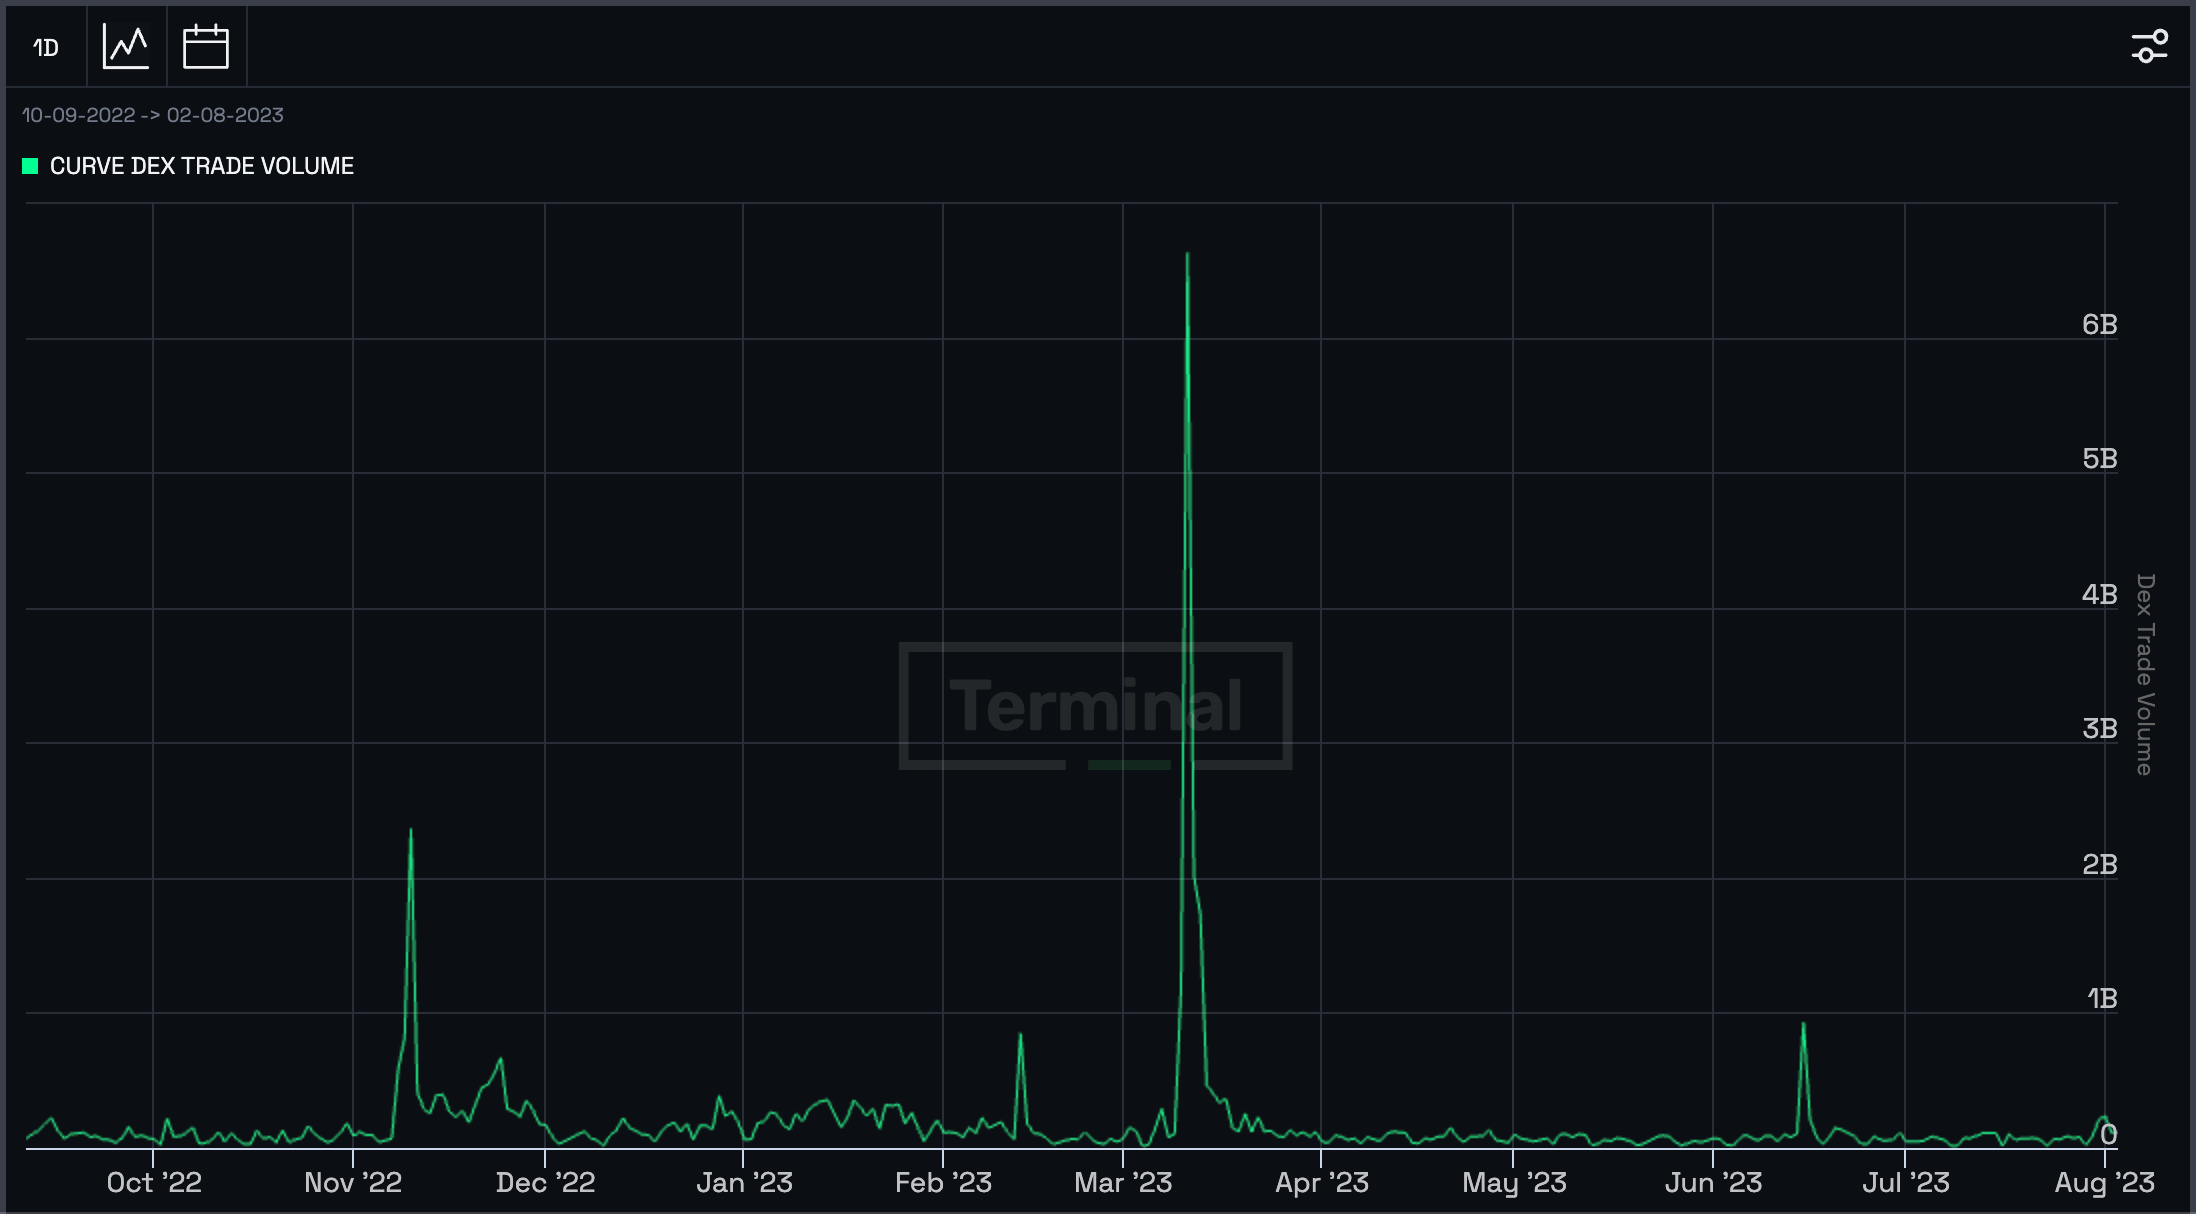Image resolution: width=2196 pixels, height=1214 pixels.
Task: Click the 0 y-axis value
Action: [2108, 1134]
